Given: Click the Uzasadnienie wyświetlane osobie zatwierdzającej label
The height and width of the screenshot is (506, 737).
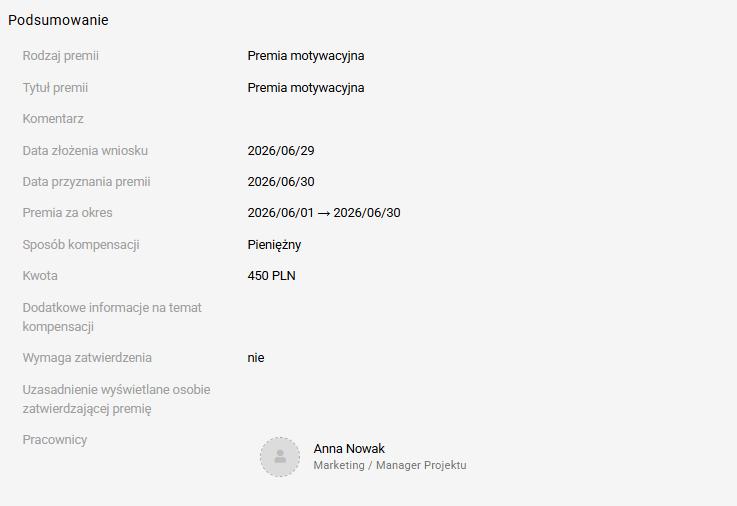Looking at the screenshot, I should [116, 399].
